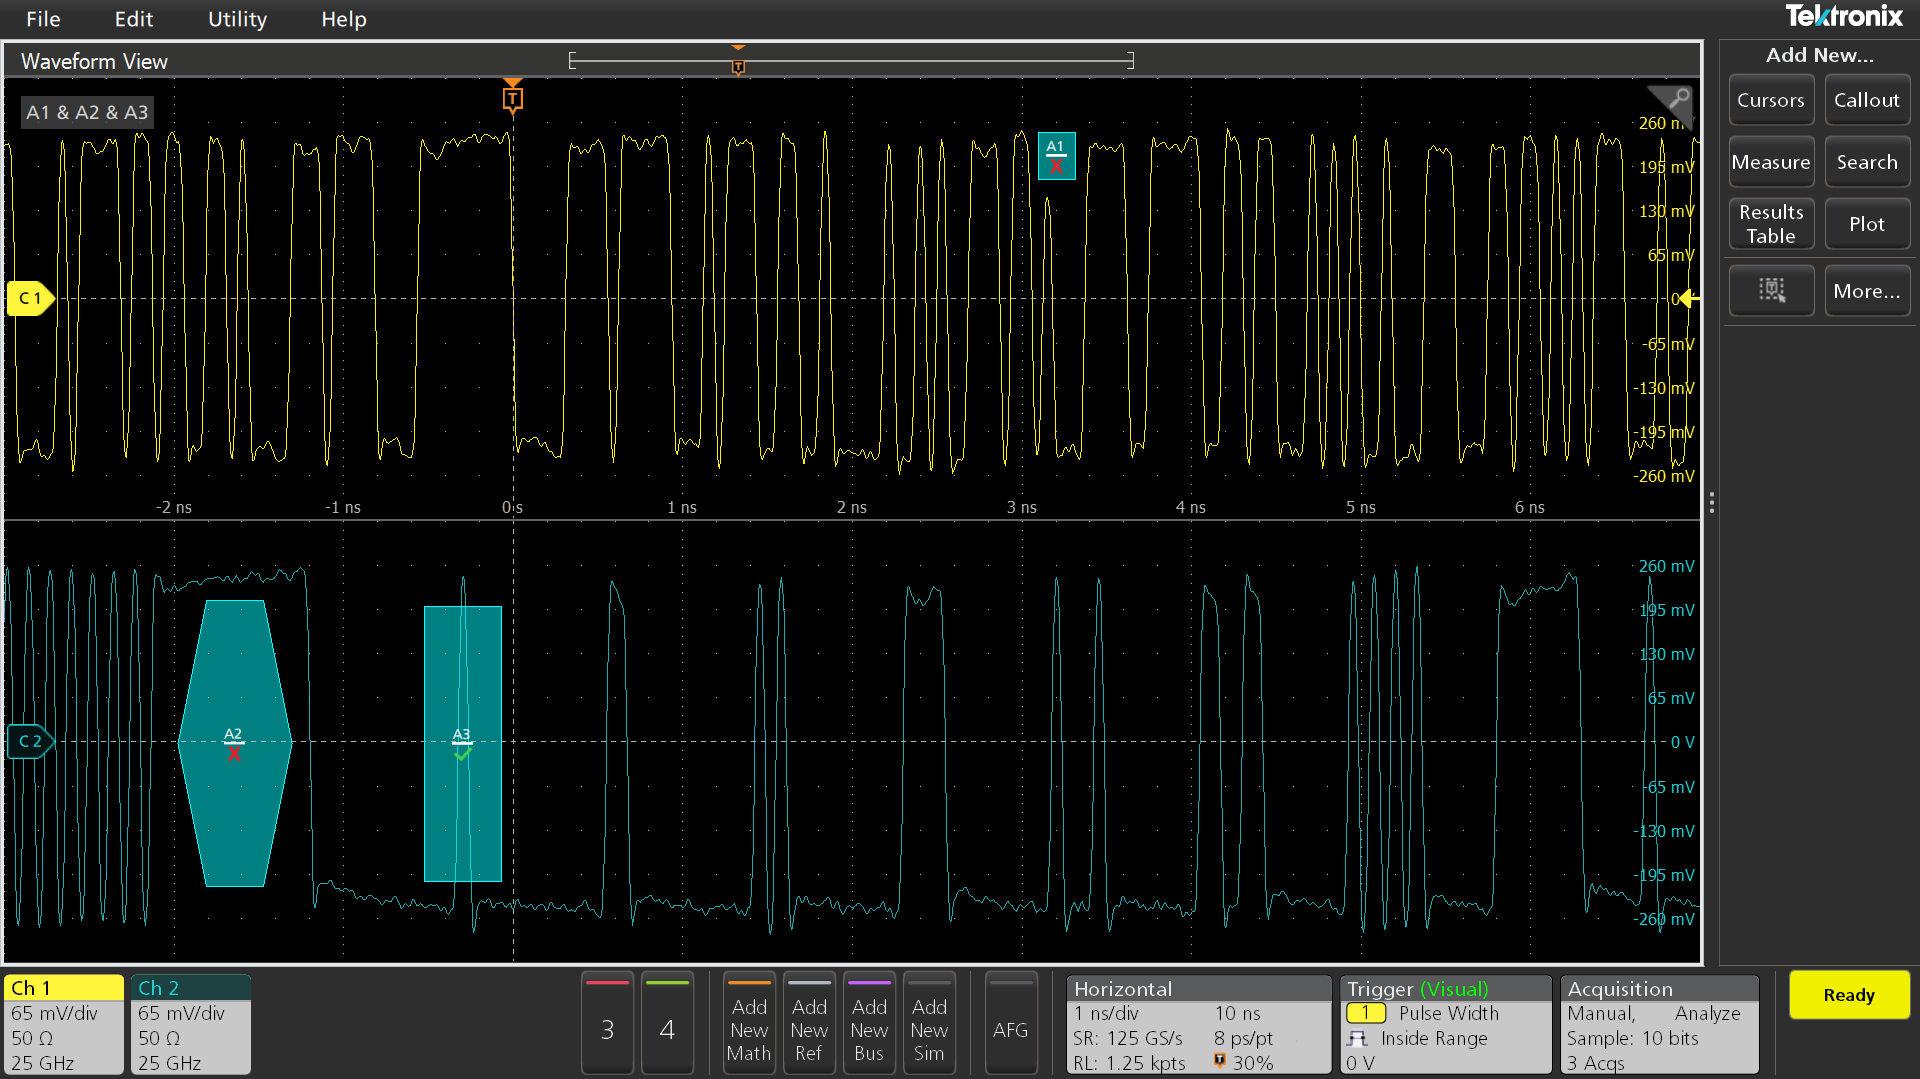Open the Trigger (Visual) badge
1920x1079 pixels.
point(1446,1024)
